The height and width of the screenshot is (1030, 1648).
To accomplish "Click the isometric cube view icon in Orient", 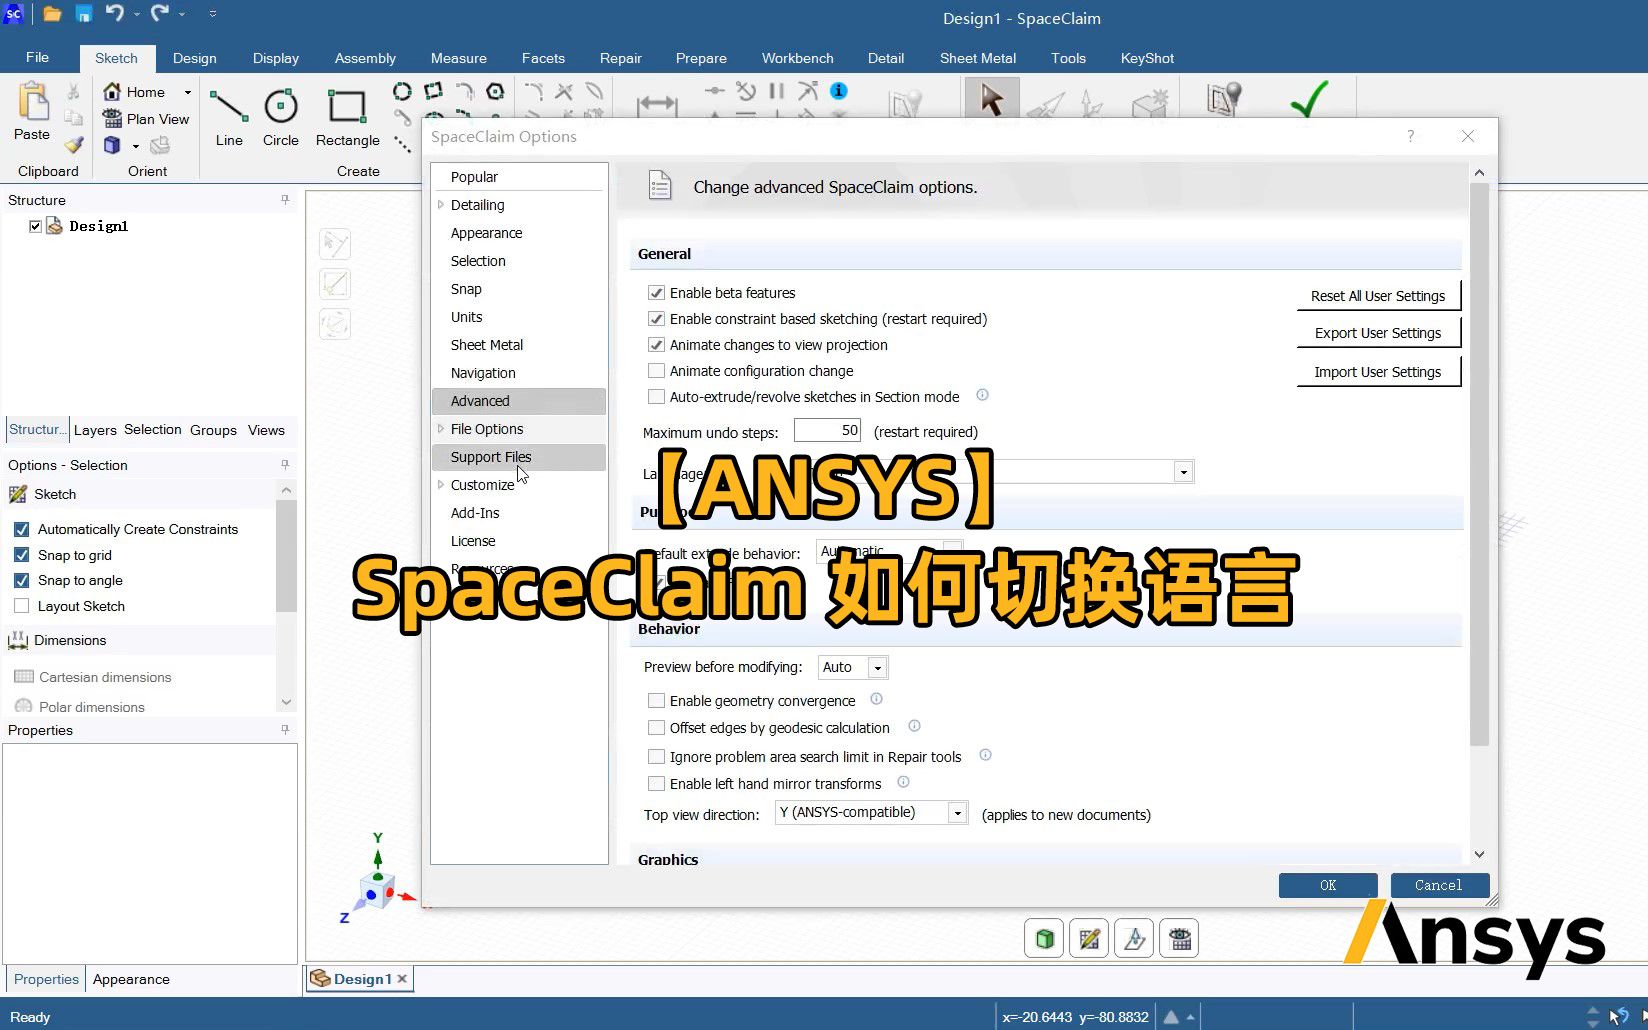I will pos(112,145).
